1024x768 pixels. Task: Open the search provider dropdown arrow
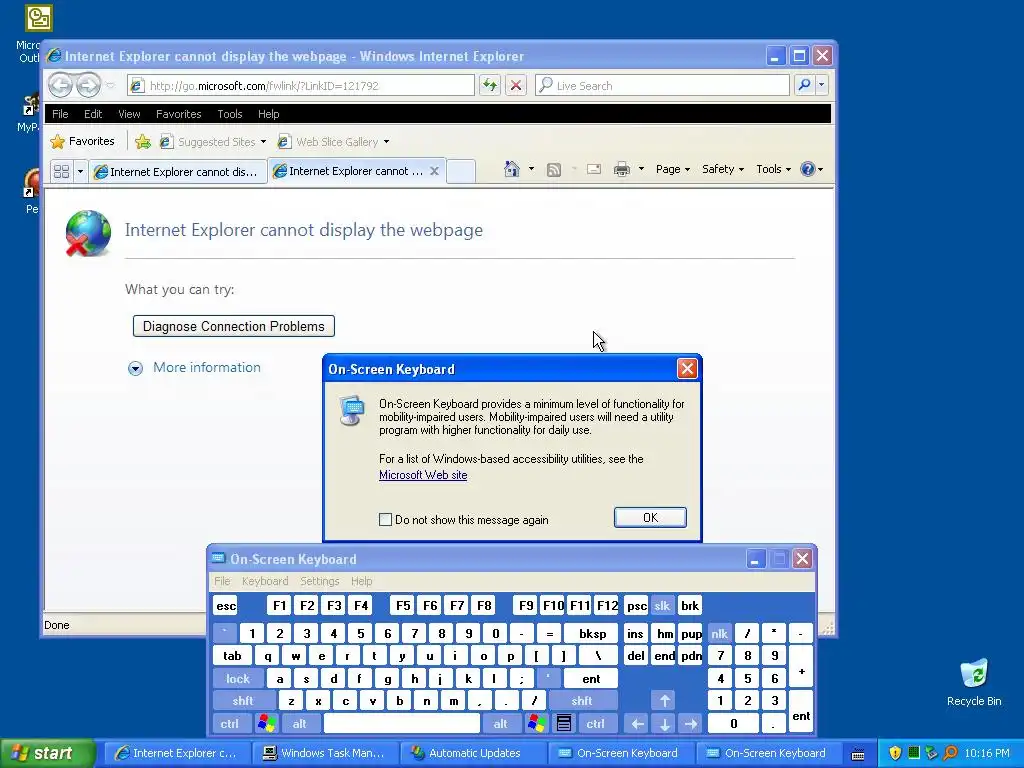tap(822, 85)
